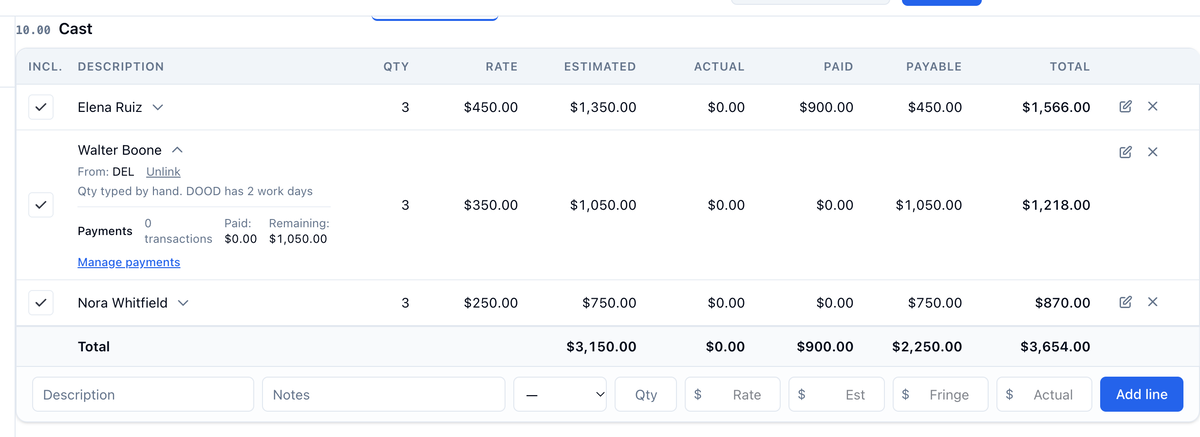Screen dimensions: 1200x437
Task: Select Nora Whitfield's $250.00 rate cell
Action: point(491,303)
